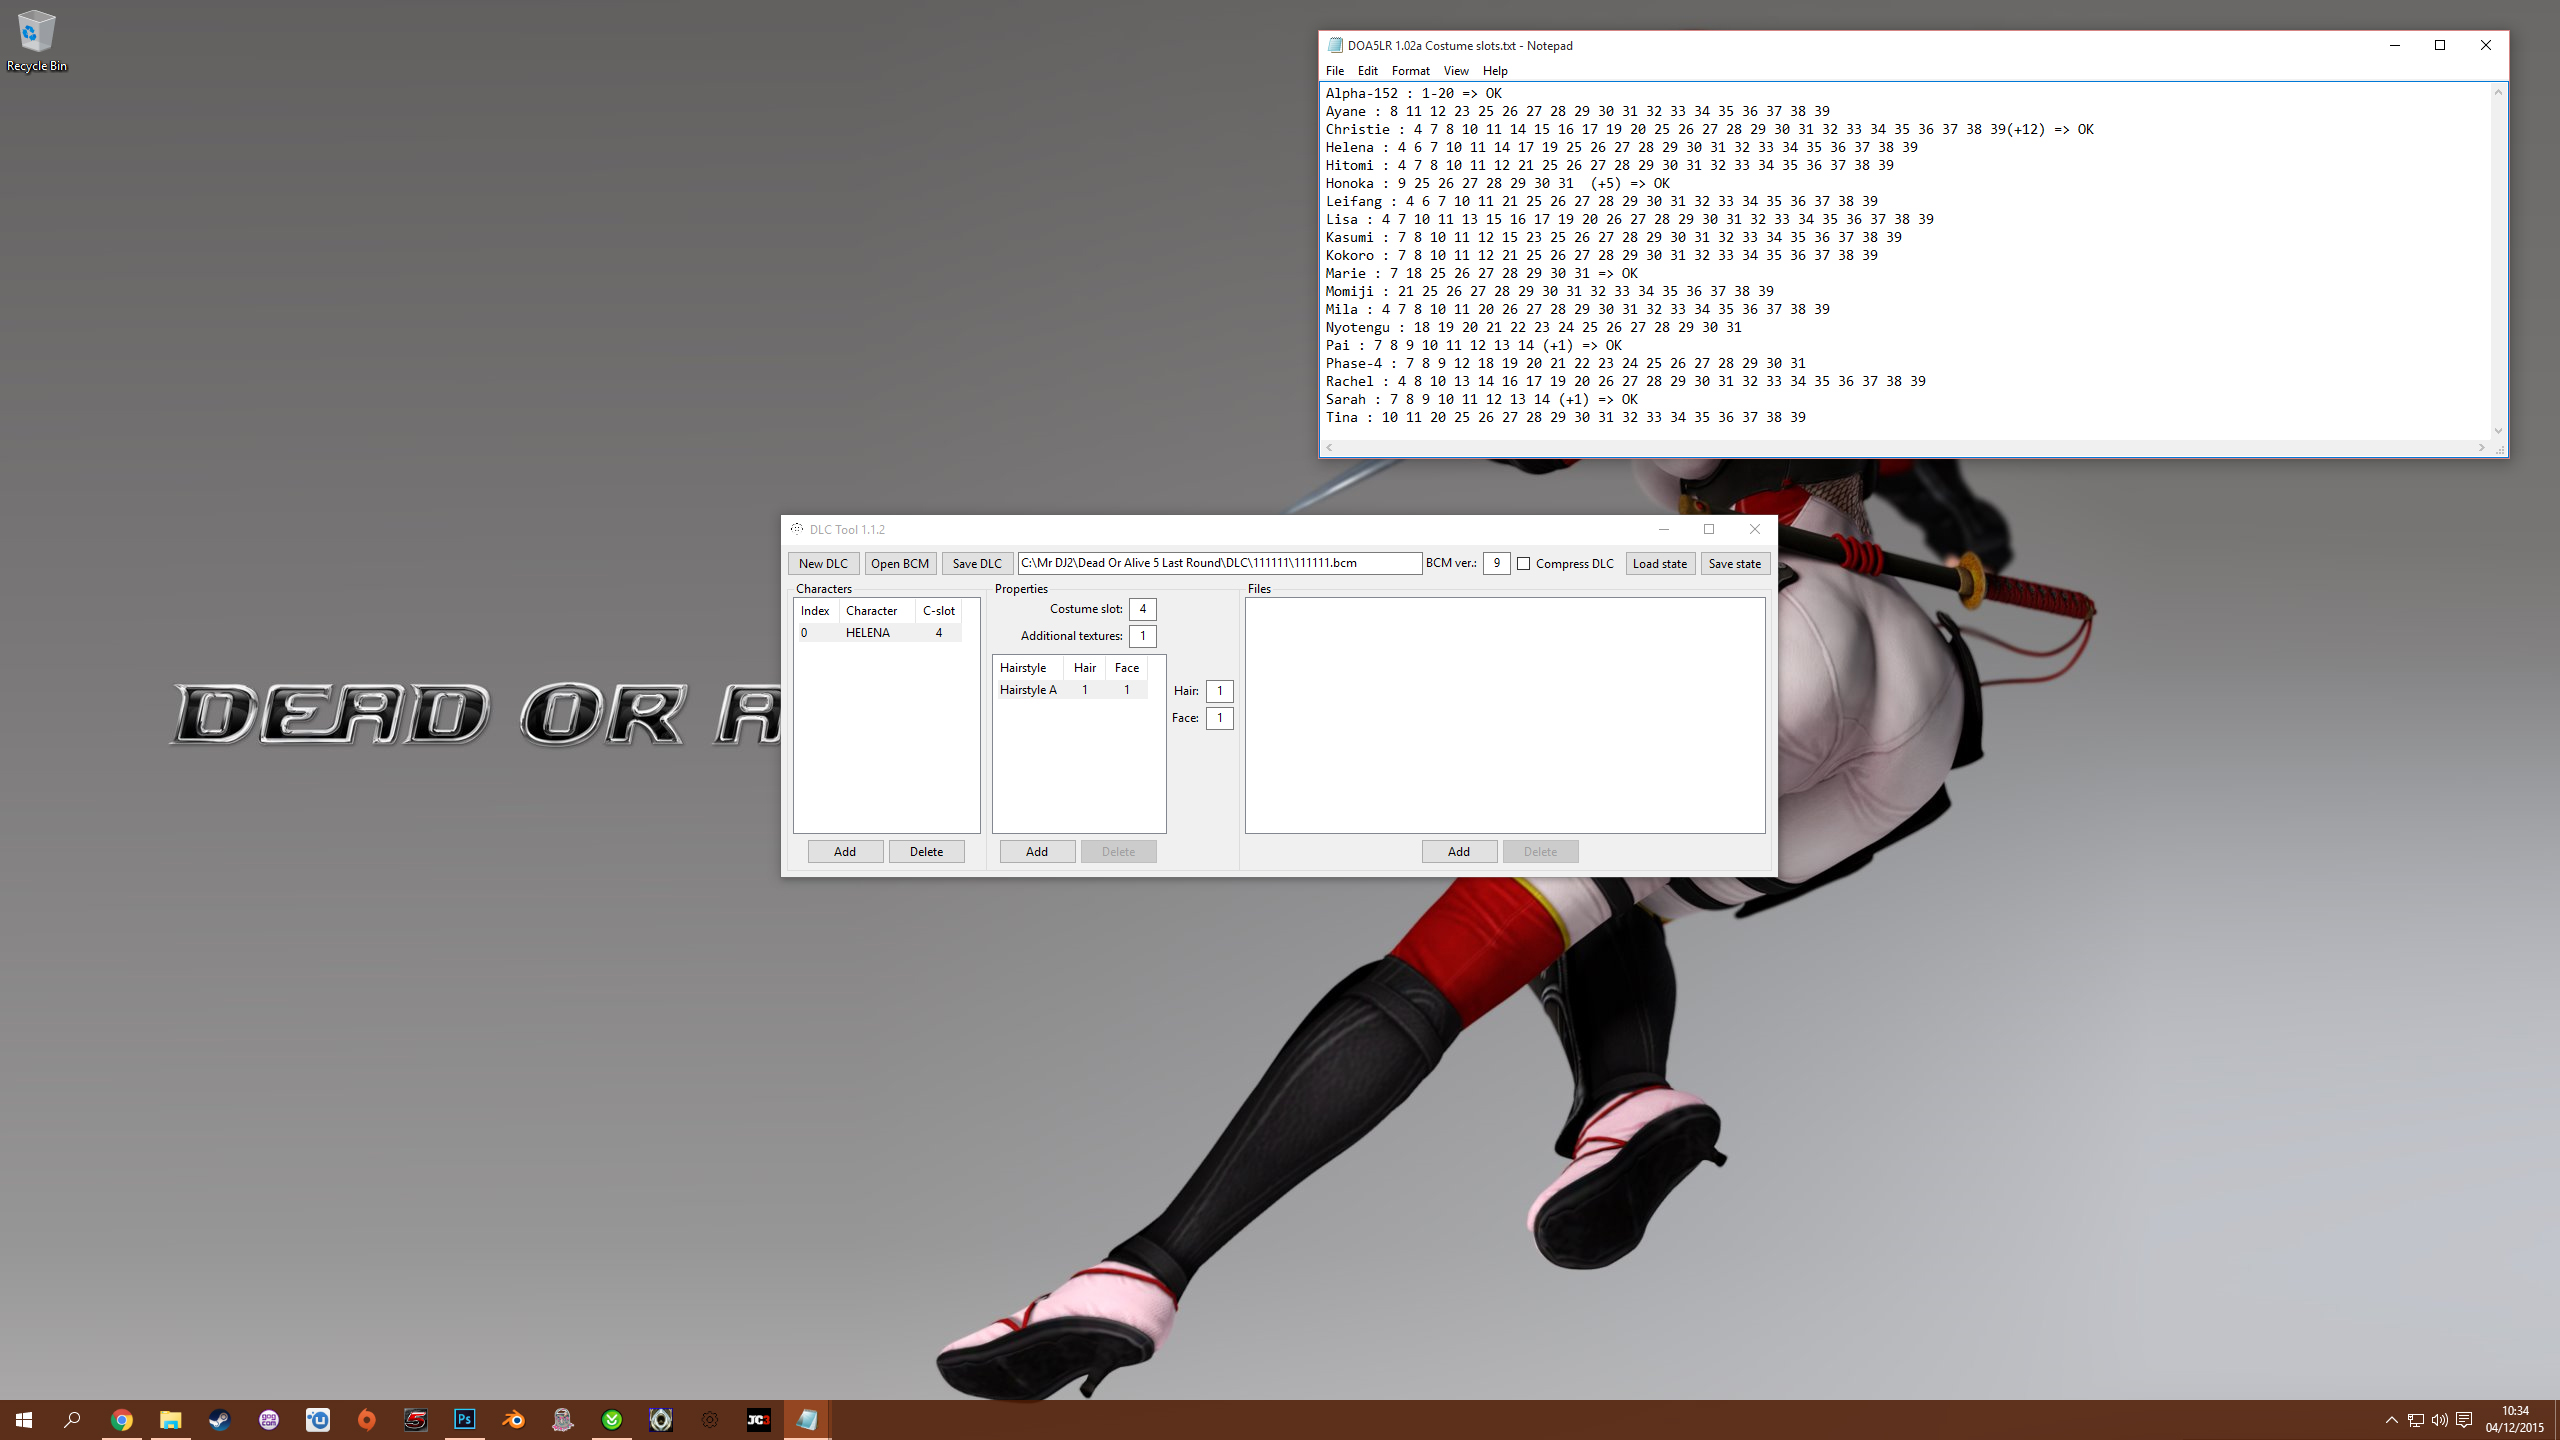Launch Photoshop from the taskbar

tap(465, 1419)
